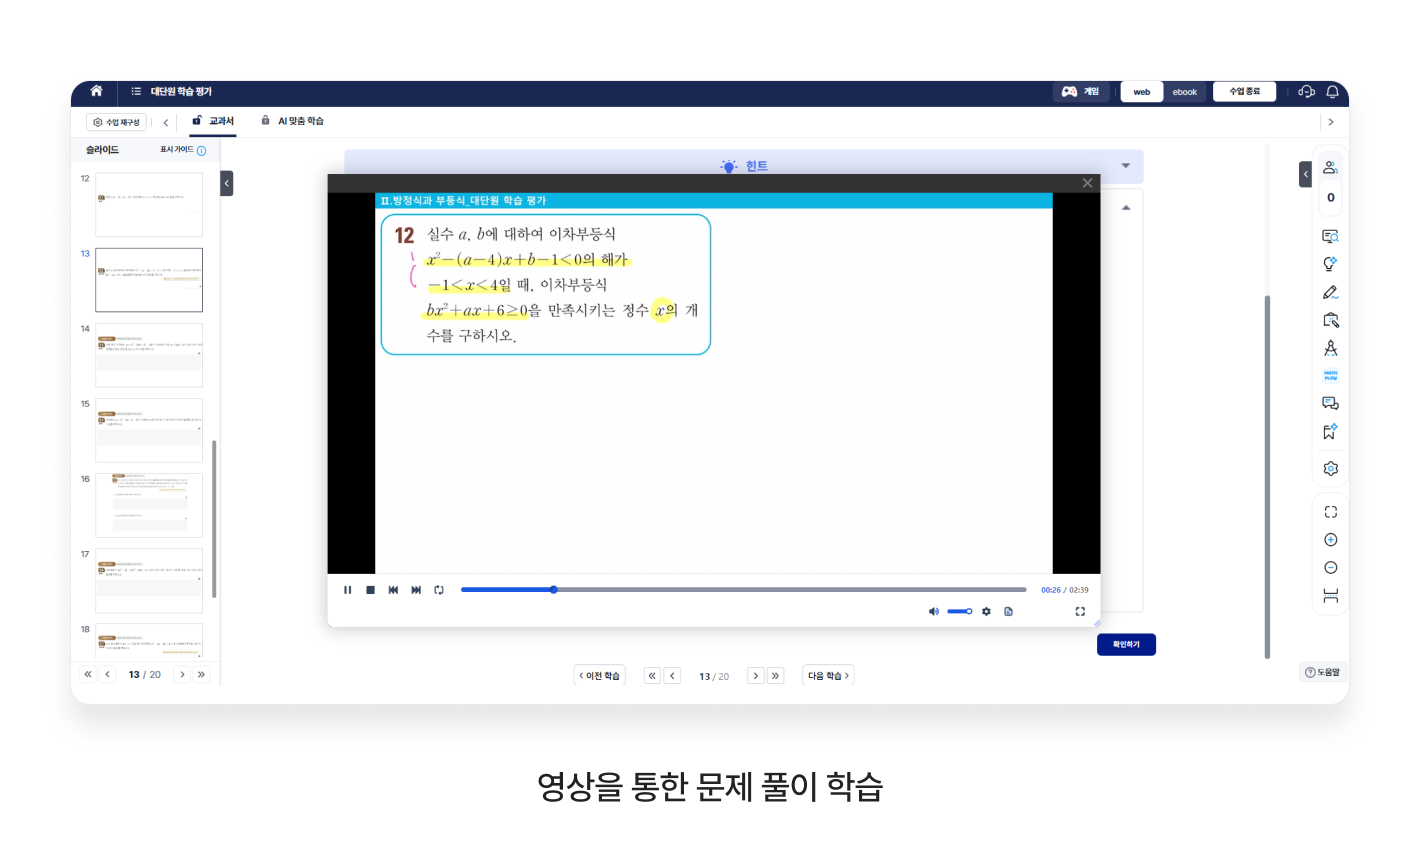Switch to ebook mode
Image resolution: width=1420 pixels, height=863 pixels.
point(1185,92)
